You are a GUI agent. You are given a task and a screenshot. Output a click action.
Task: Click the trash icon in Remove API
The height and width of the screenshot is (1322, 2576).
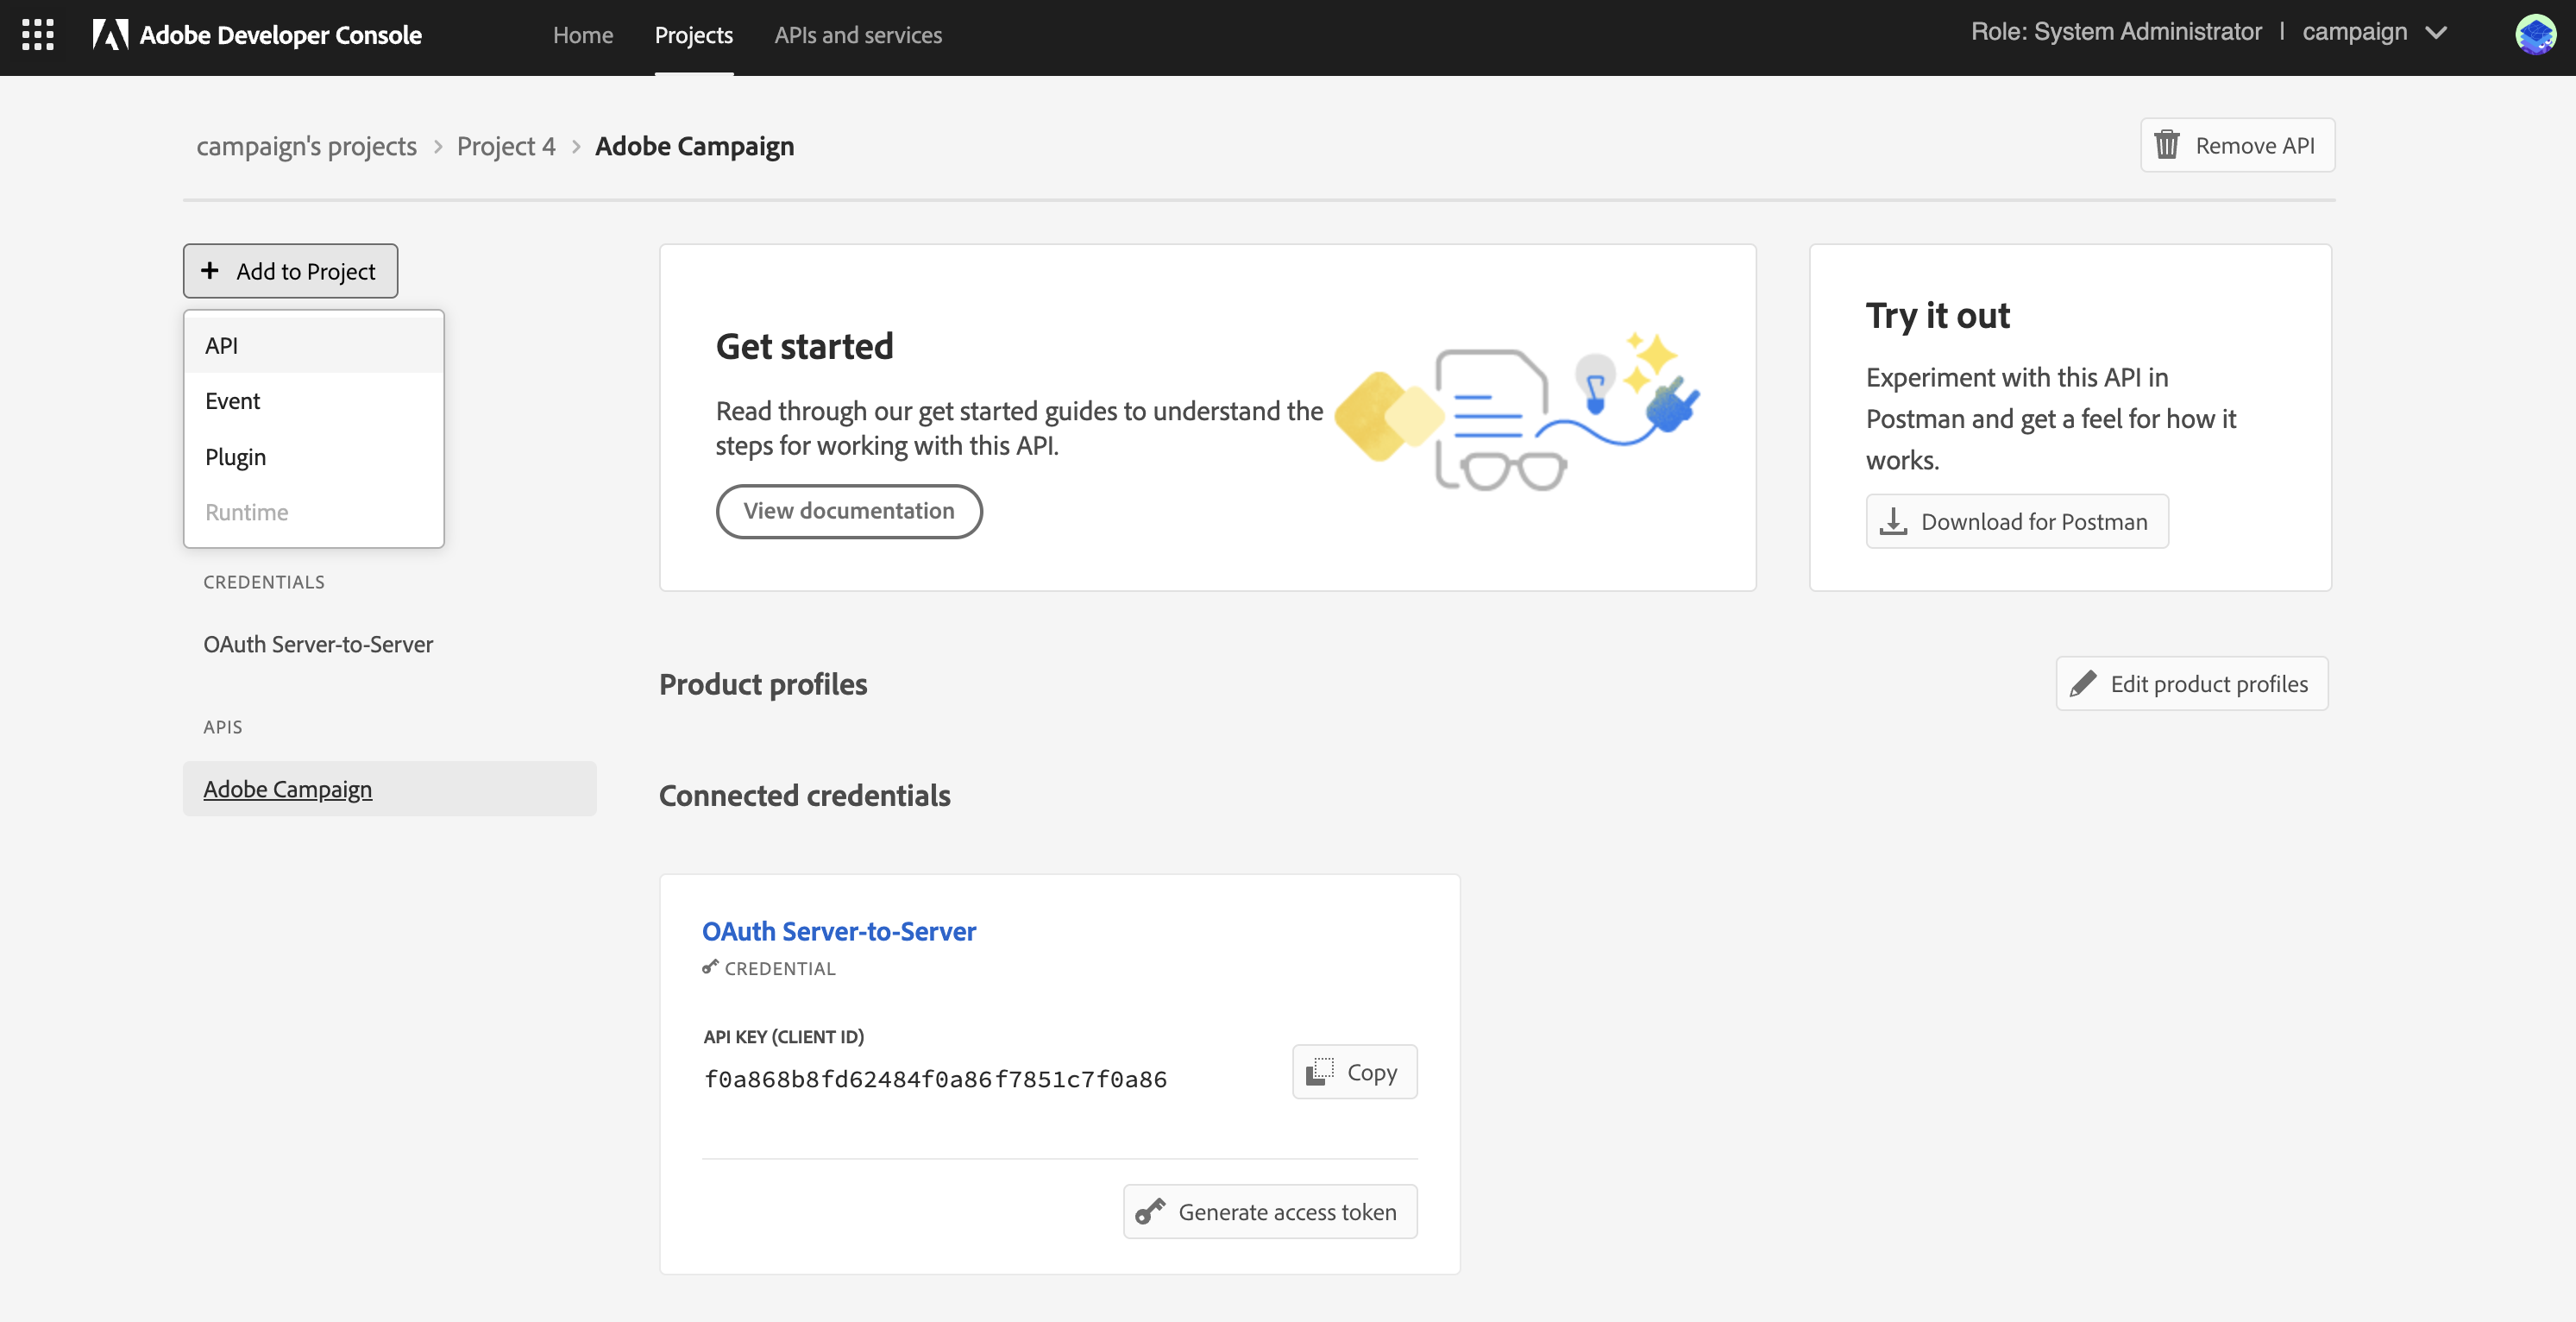(x=2166, y=145)
